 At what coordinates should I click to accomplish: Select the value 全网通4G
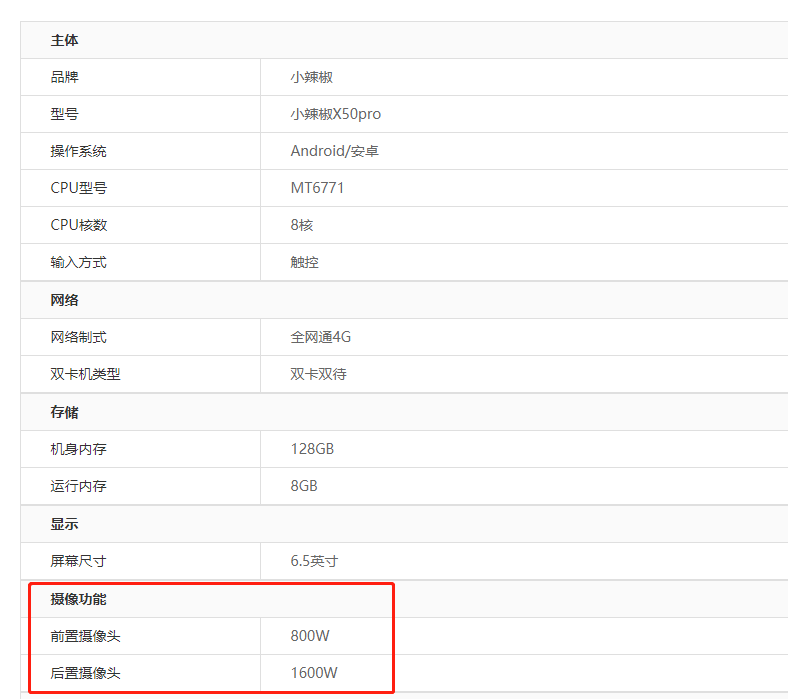[x=321, y=337]
